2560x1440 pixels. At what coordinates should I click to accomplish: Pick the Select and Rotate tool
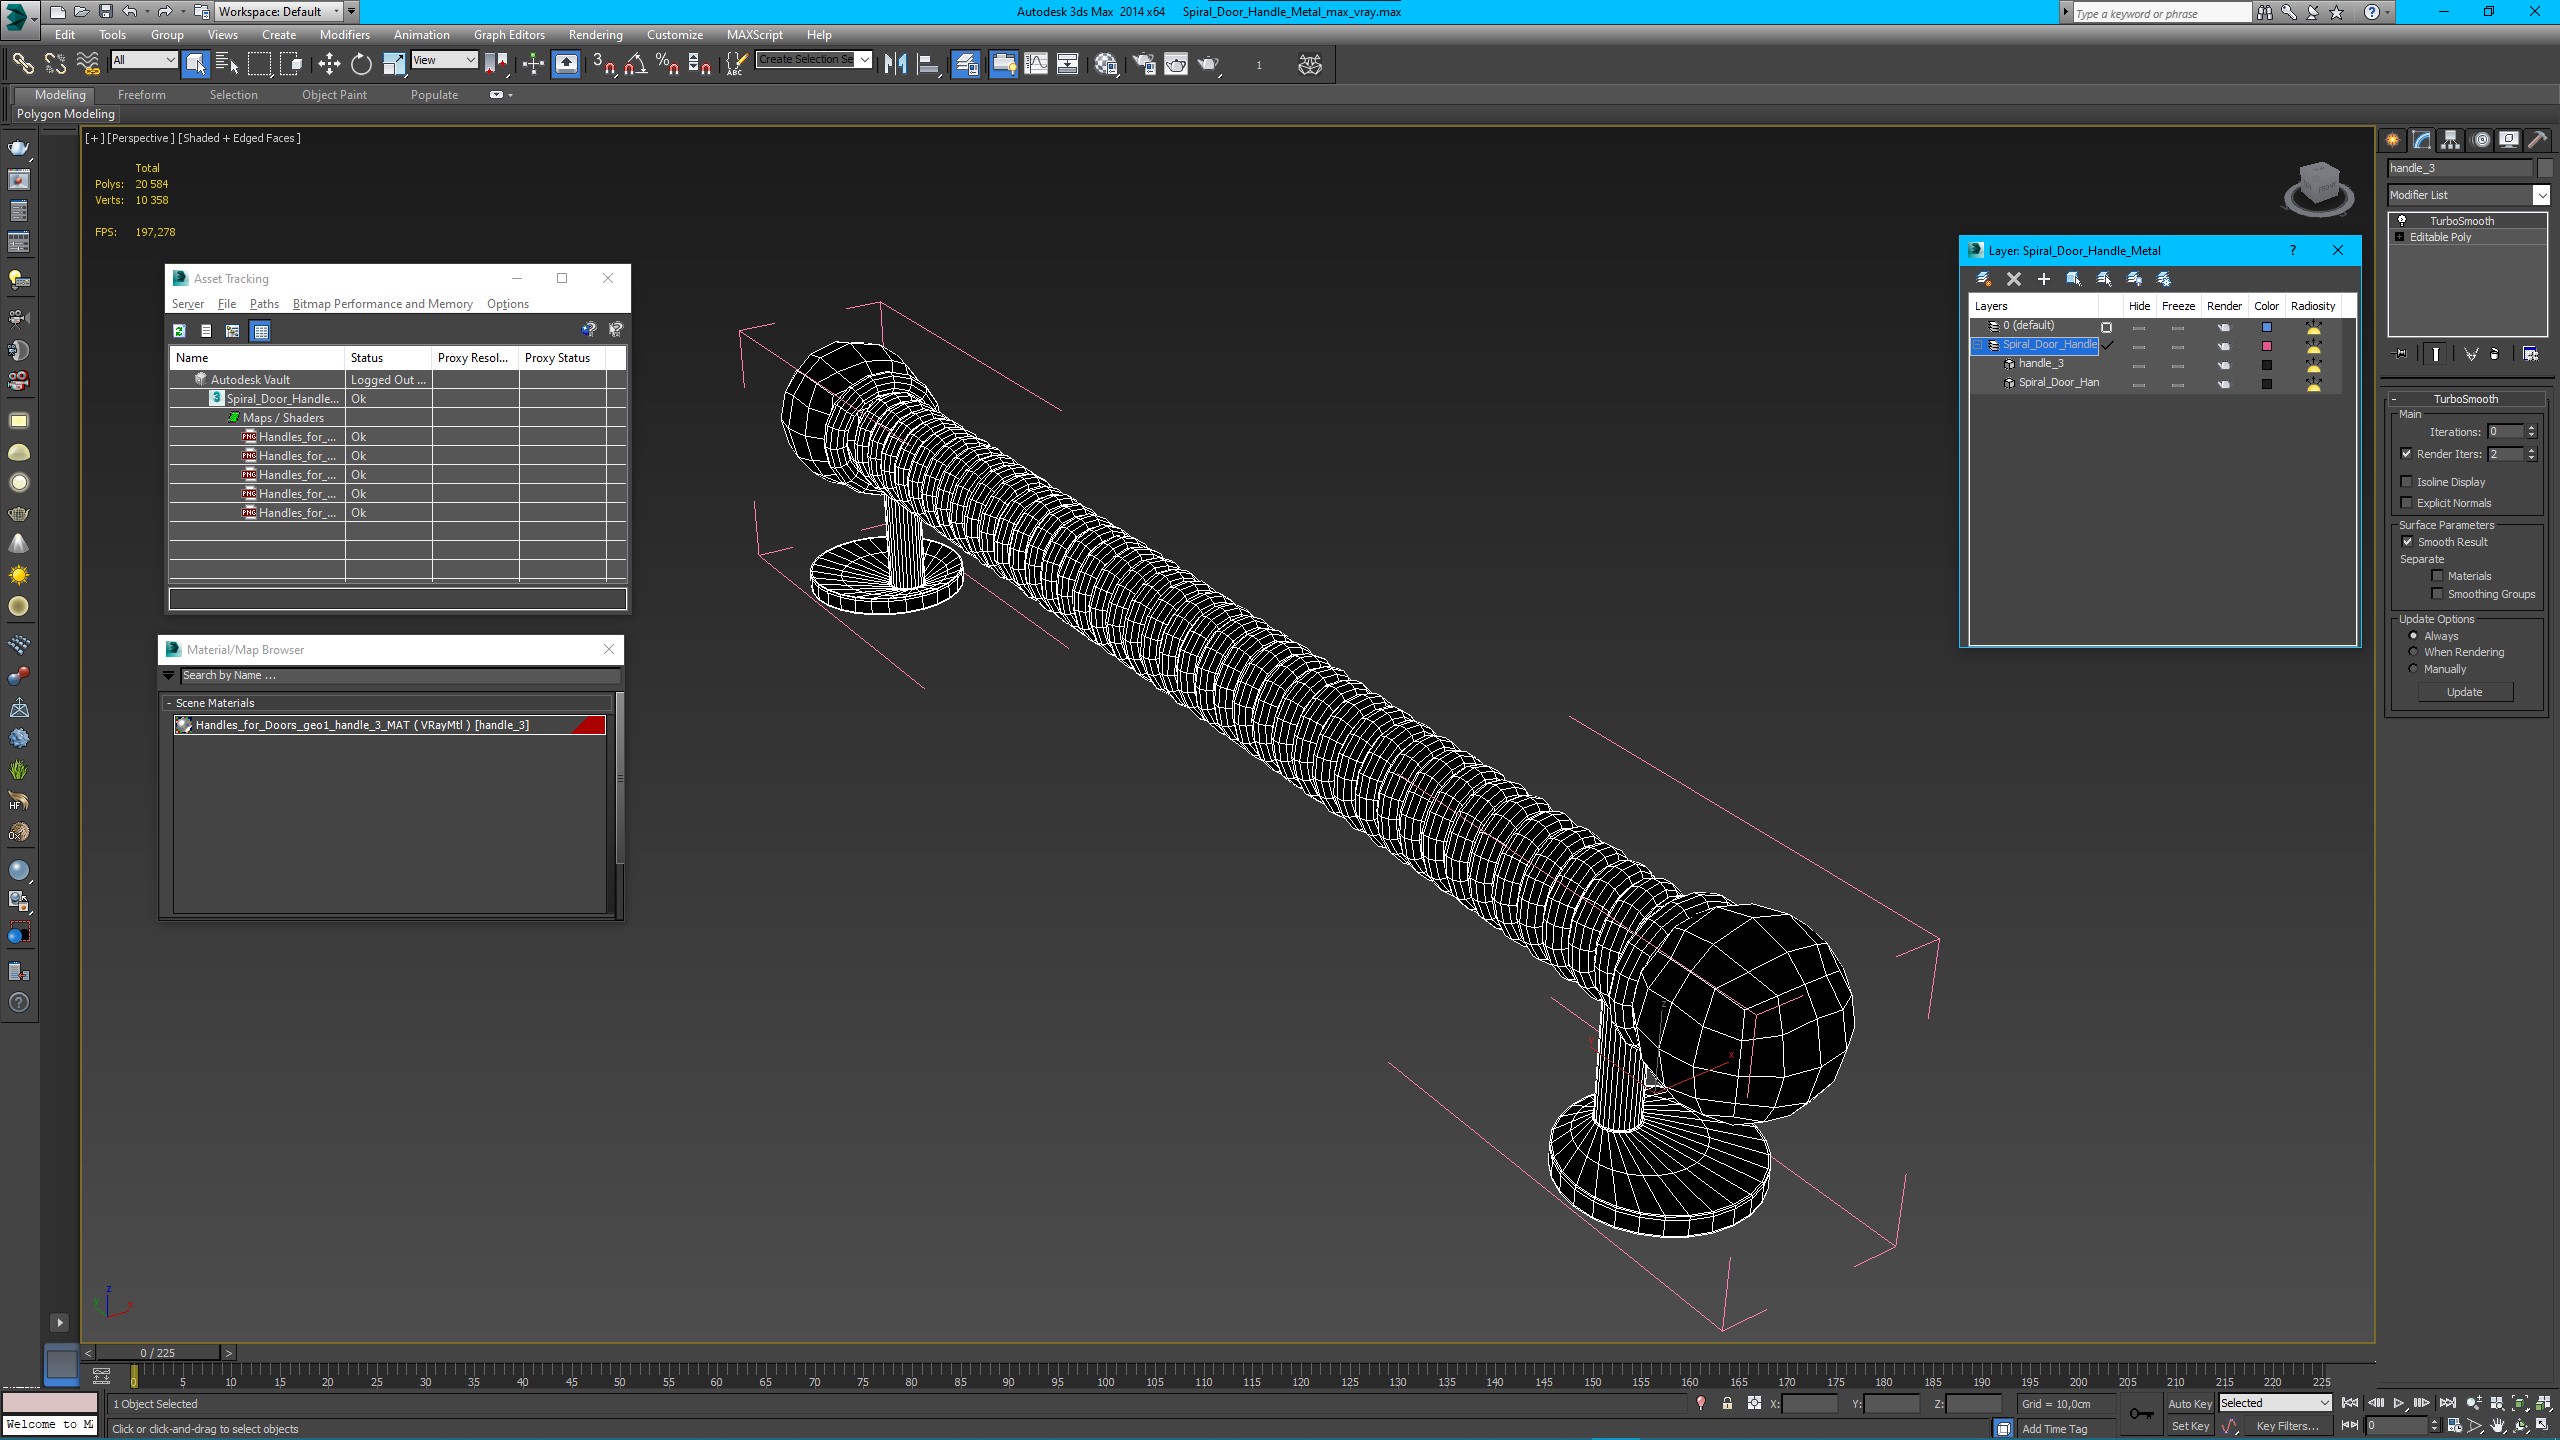tap(361, 64)
